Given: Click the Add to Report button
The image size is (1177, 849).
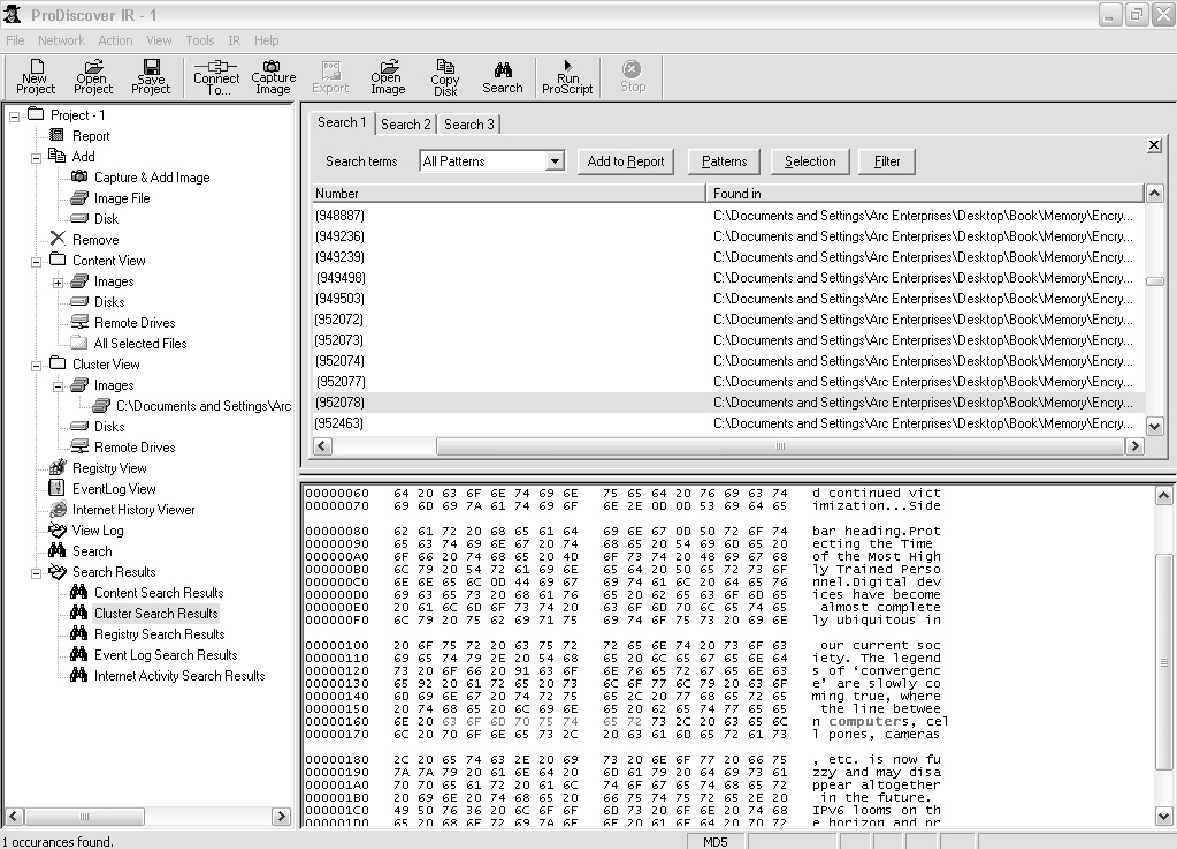Looking at the screenshot, I should (x=626, y=161).
